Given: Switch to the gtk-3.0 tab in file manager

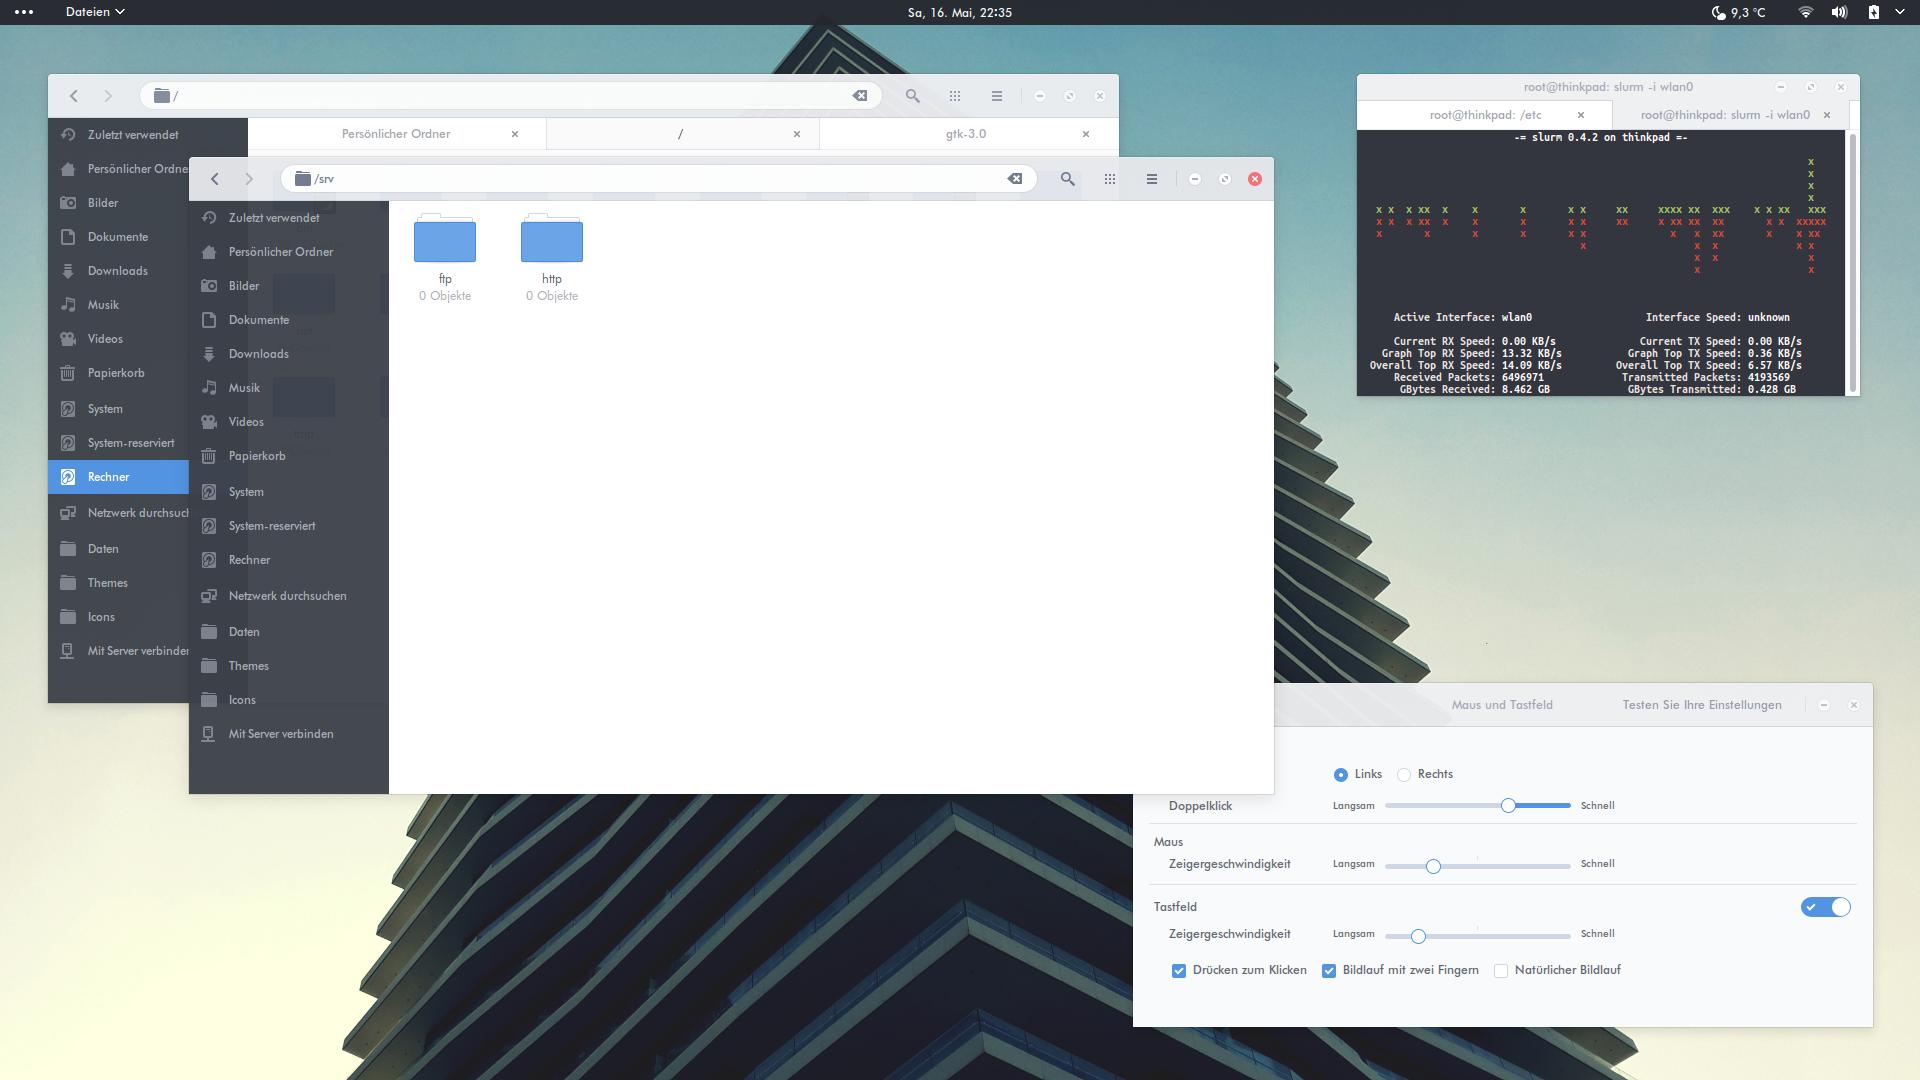Looking at the screenshot, I should pyautogui.click(x=963, y=132).
